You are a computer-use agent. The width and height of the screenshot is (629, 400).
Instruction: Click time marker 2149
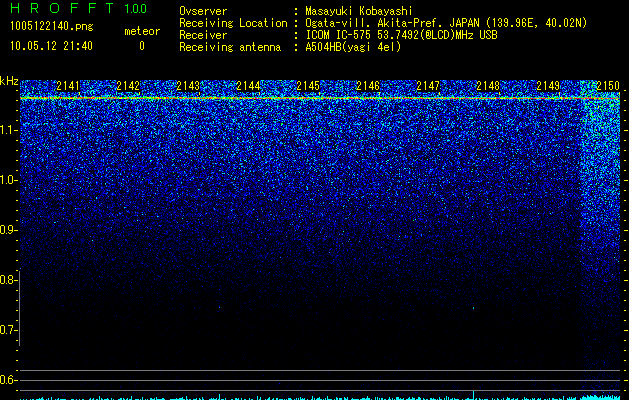coord(548,85)
